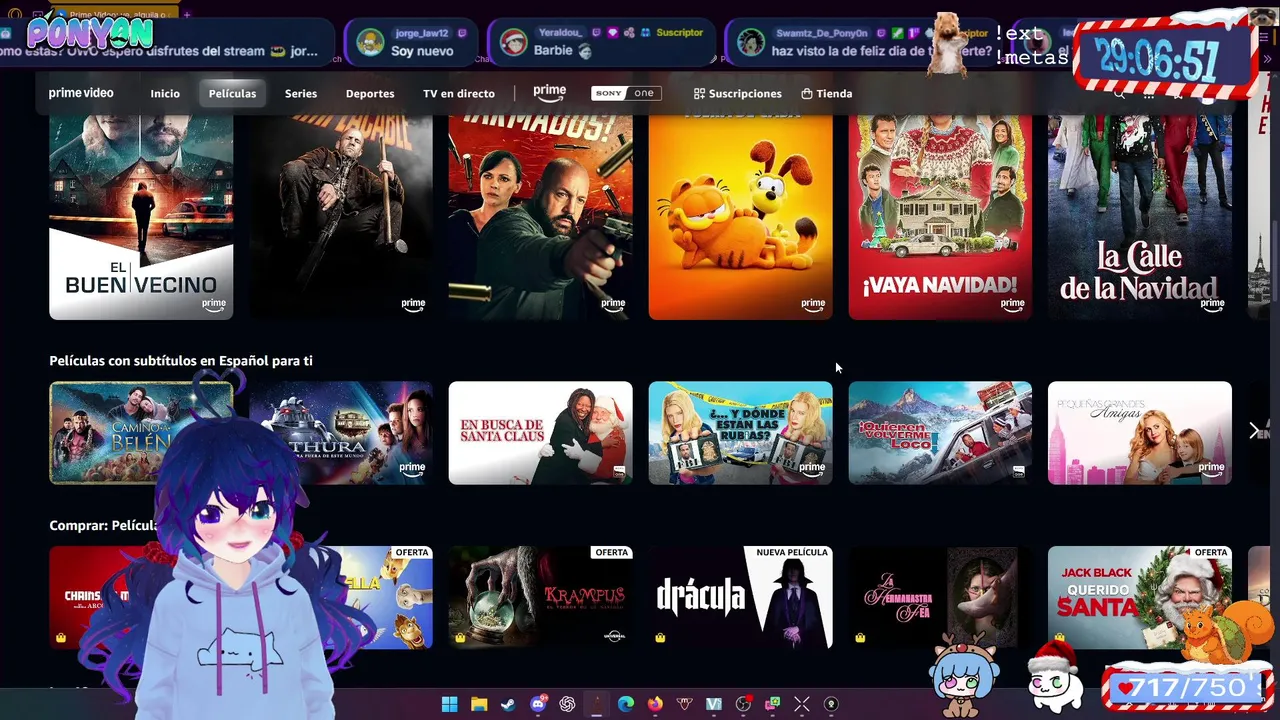This screenshot has height=720, width=1280.
Task: Launch Steam from the taskbar
Action: click(x=508, y=704)
